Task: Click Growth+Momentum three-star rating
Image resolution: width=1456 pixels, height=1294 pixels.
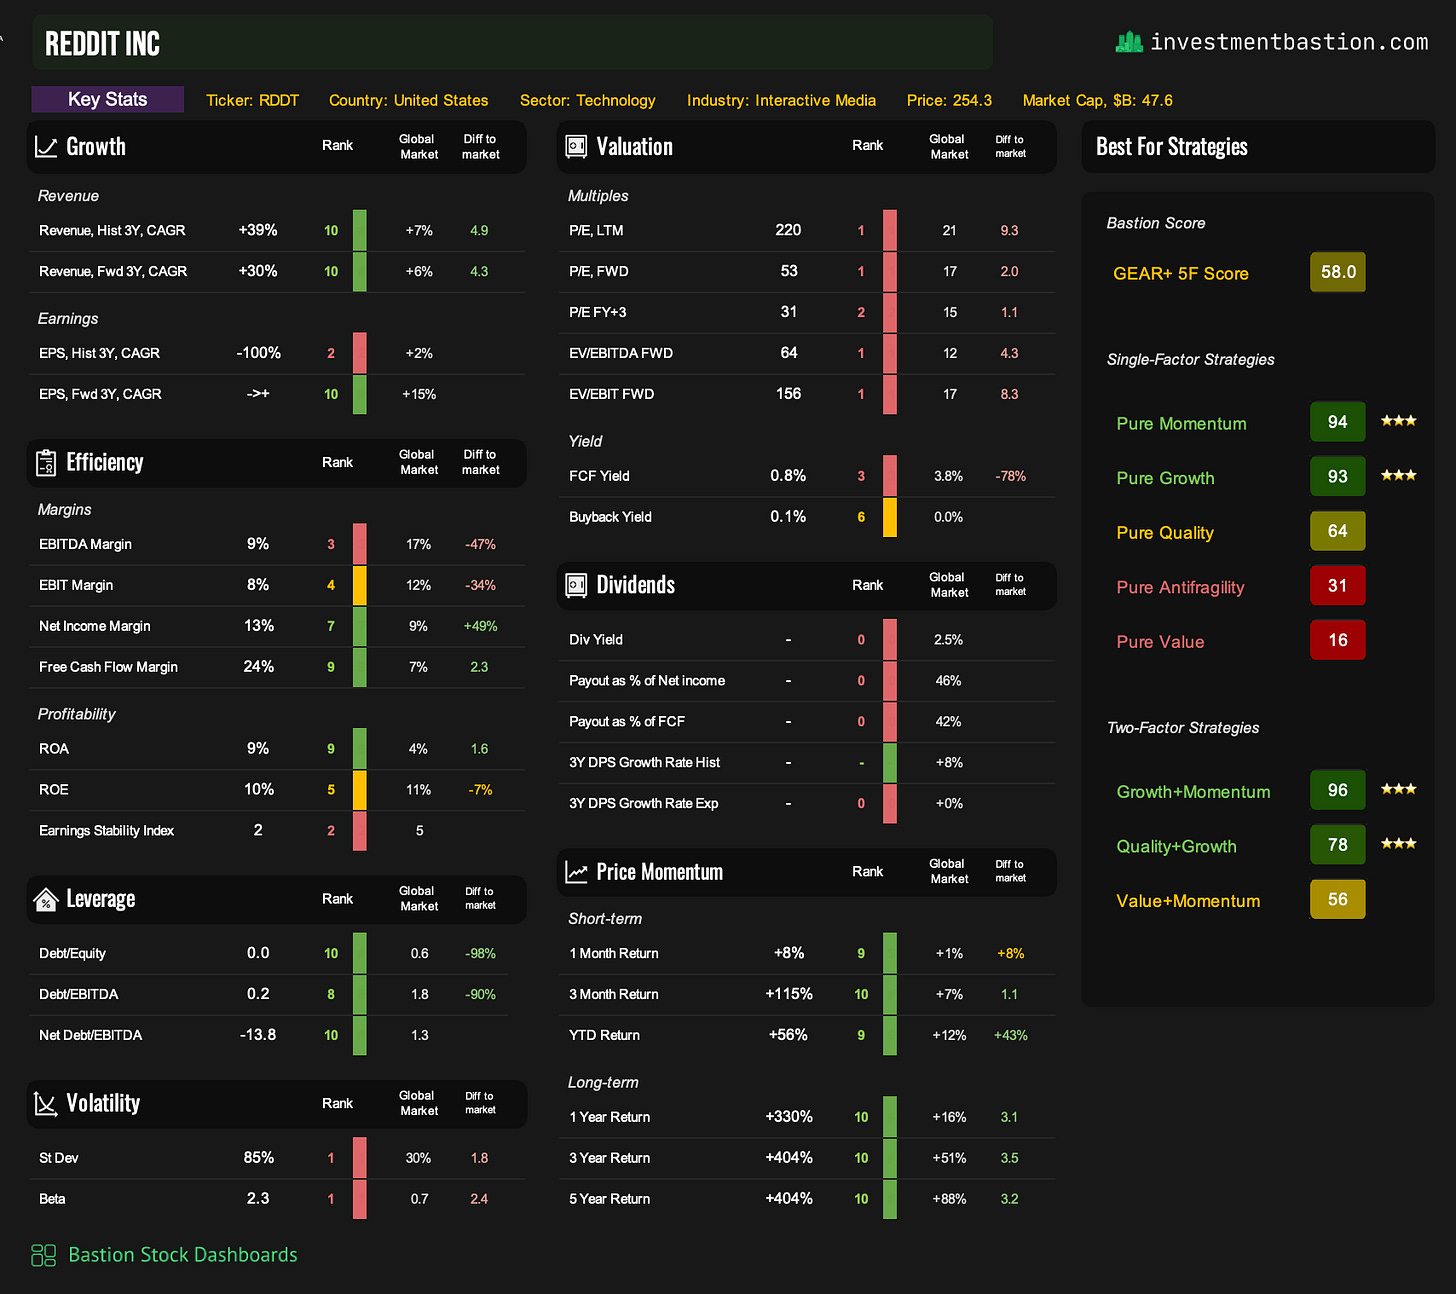Action: [x=1398, y=789]
